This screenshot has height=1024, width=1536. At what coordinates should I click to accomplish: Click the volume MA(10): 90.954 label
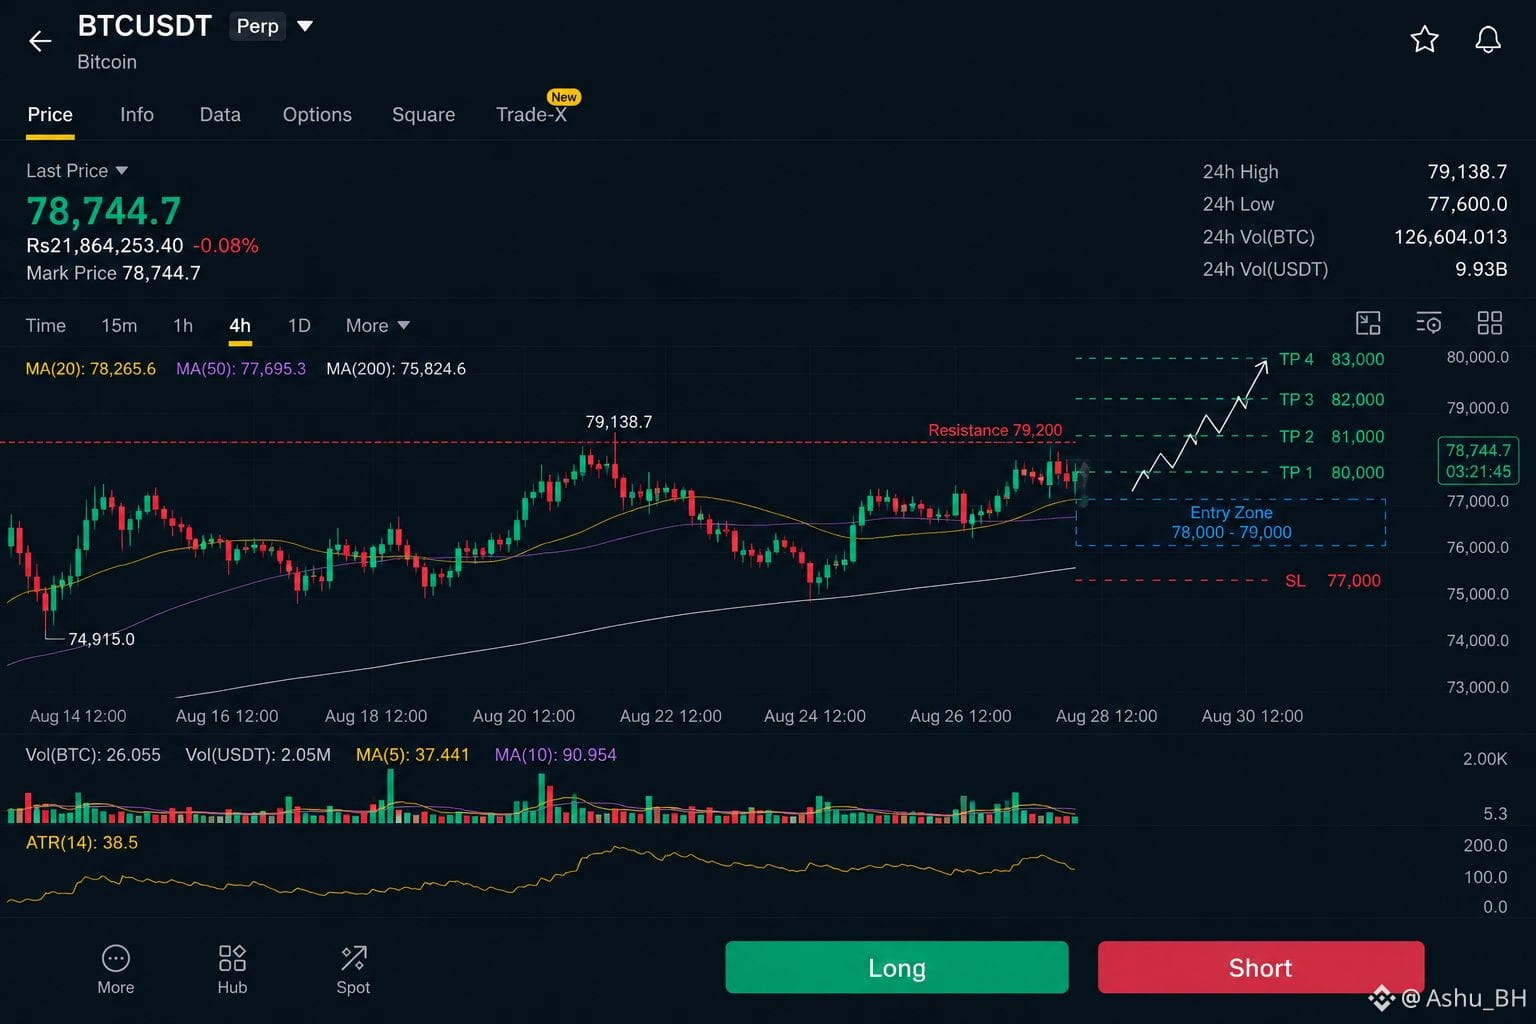(556, 755)
